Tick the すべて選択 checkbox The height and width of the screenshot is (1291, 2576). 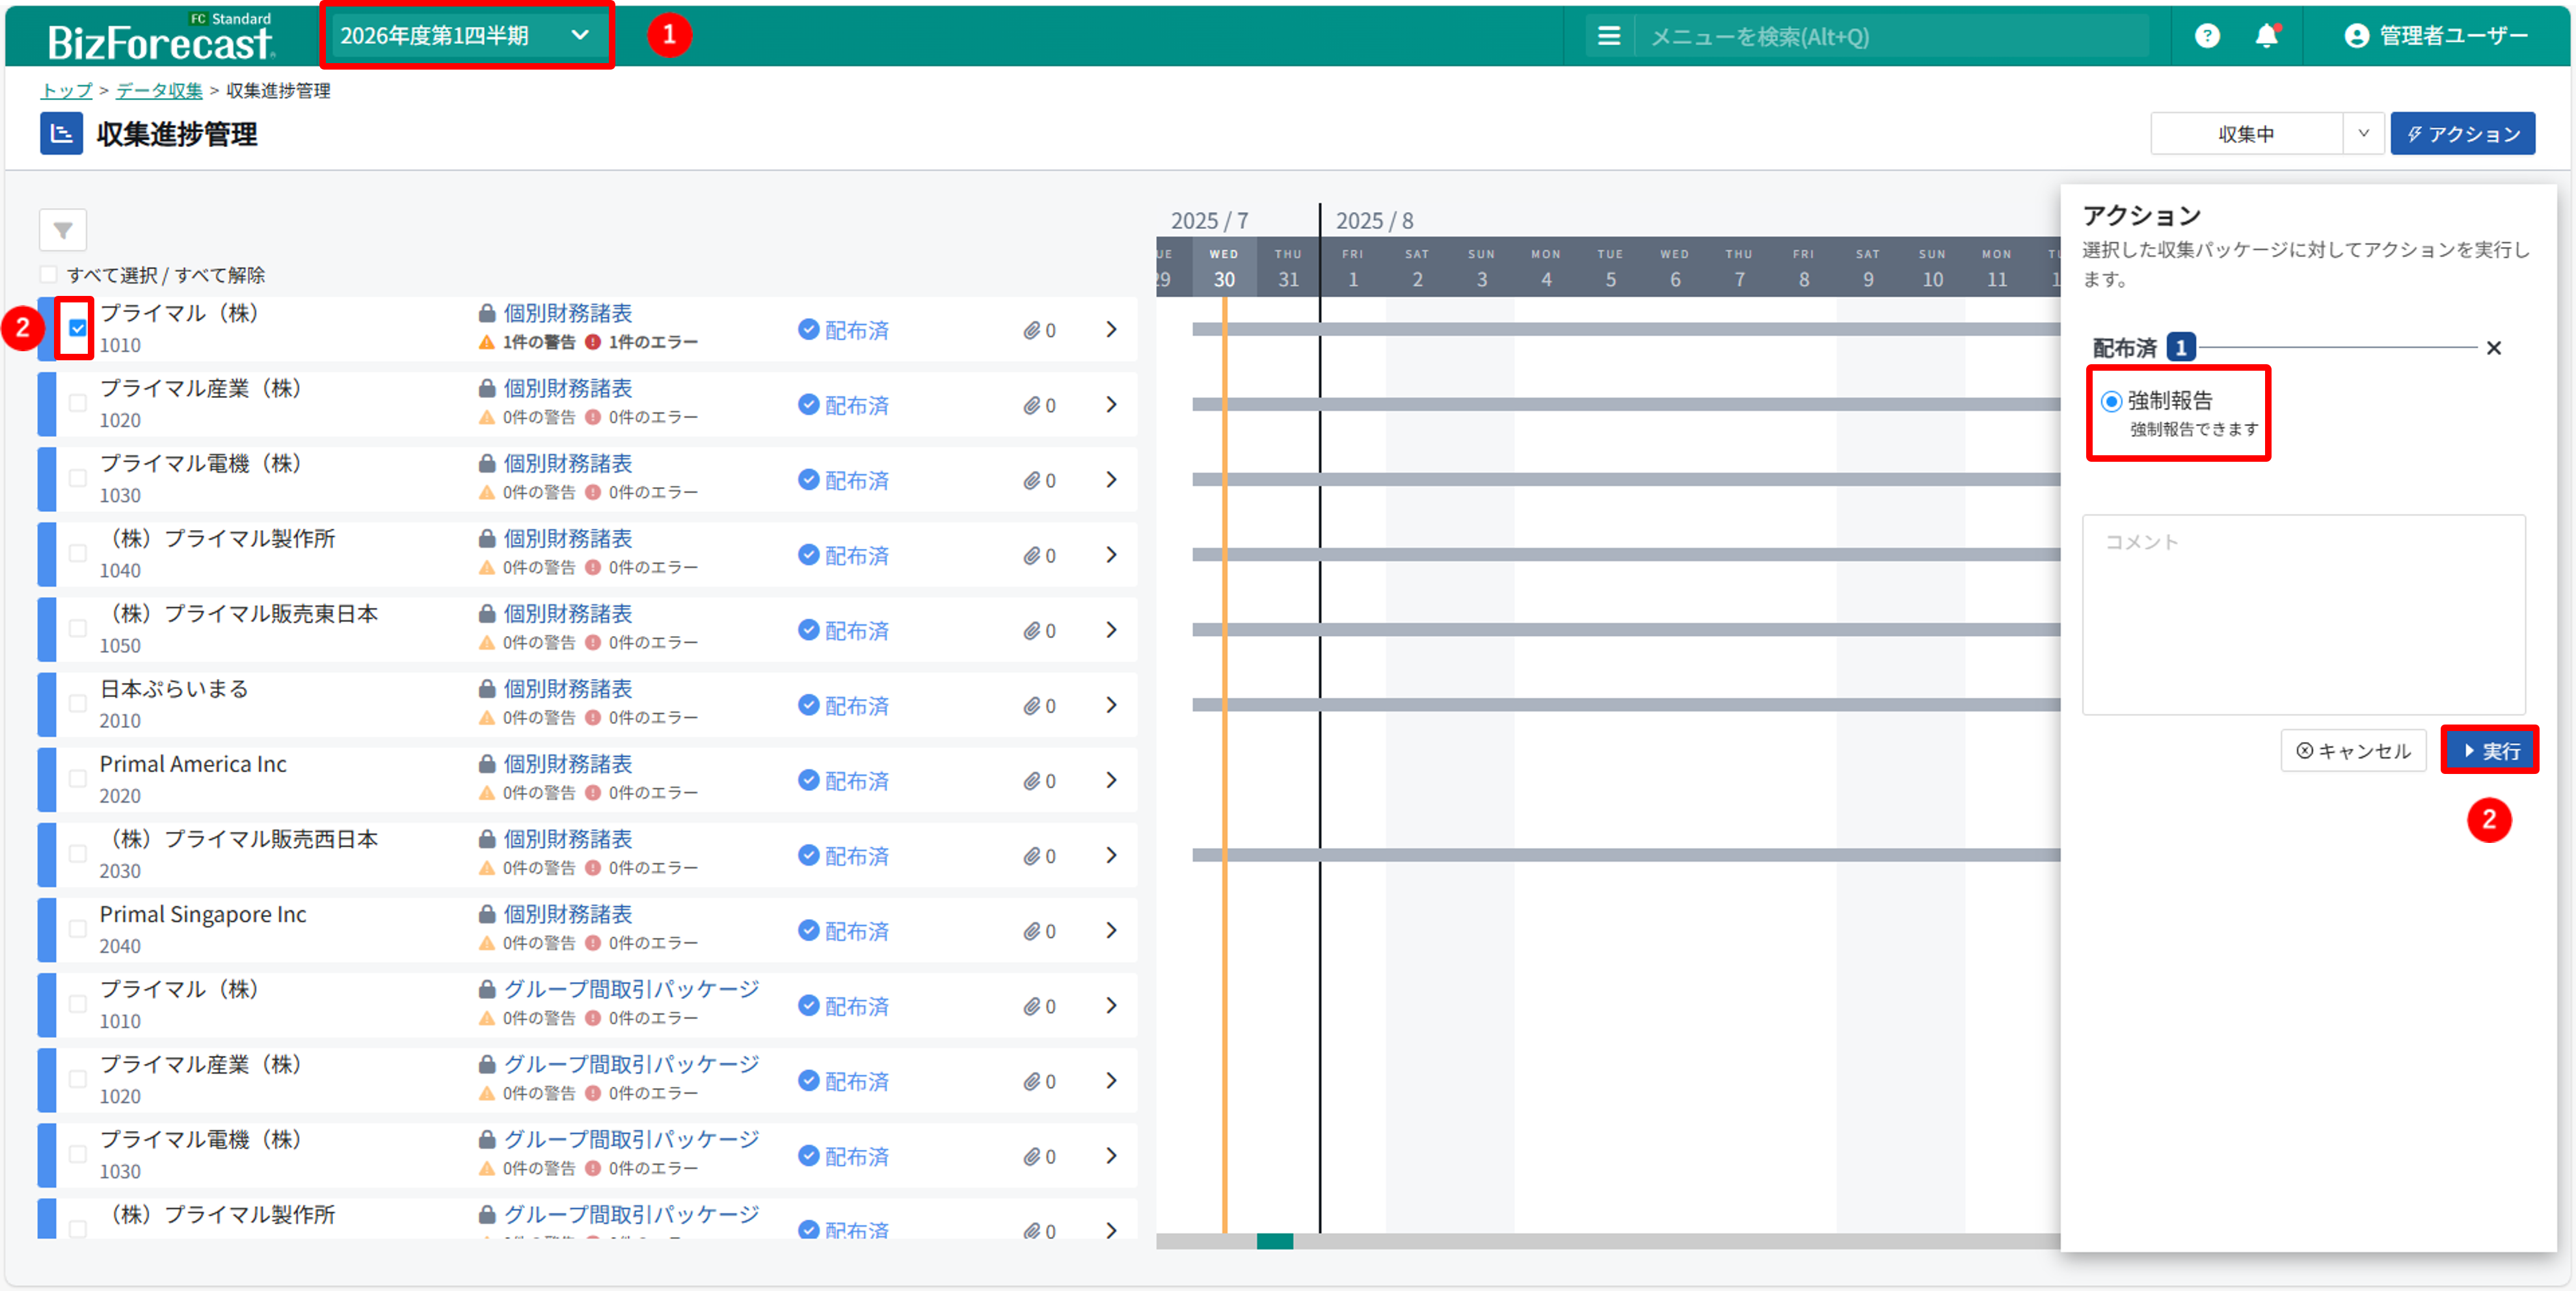(49, 275)
